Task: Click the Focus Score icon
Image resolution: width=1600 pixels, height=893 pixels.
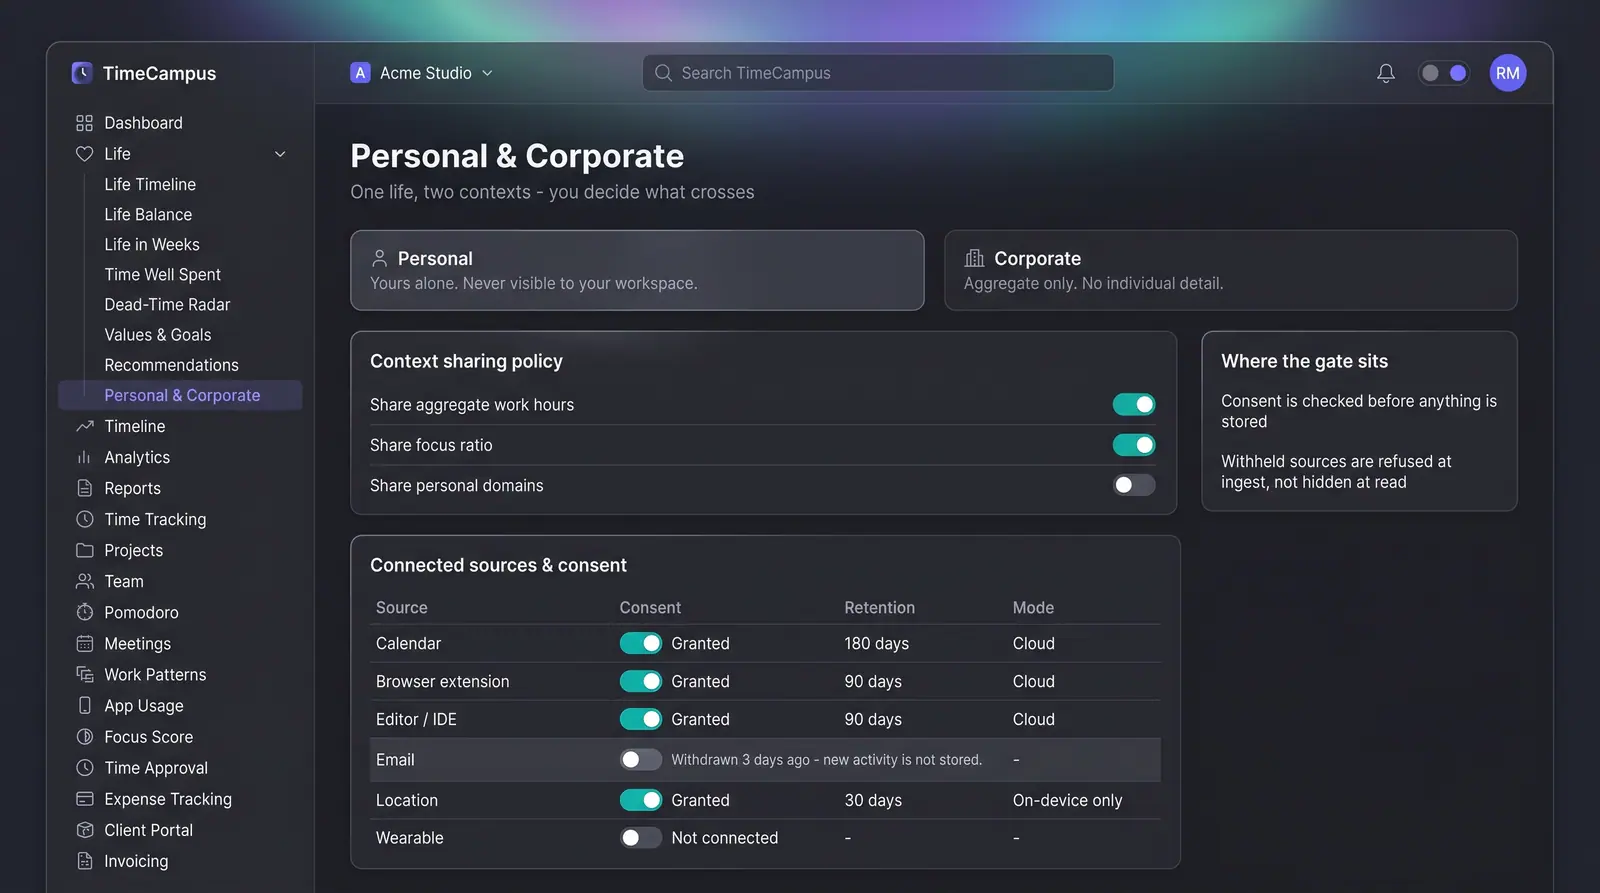Action: pos(84,737)
